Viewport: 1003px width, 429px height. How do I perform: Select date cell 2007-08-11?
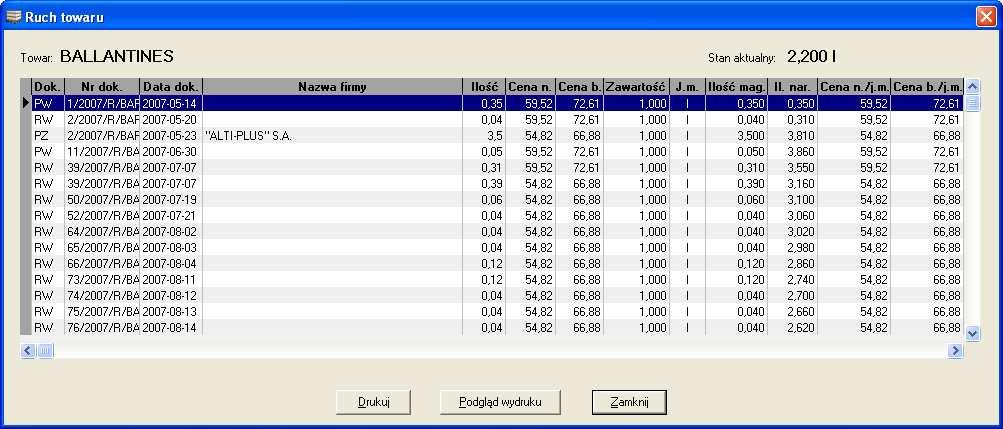(171, 279)
